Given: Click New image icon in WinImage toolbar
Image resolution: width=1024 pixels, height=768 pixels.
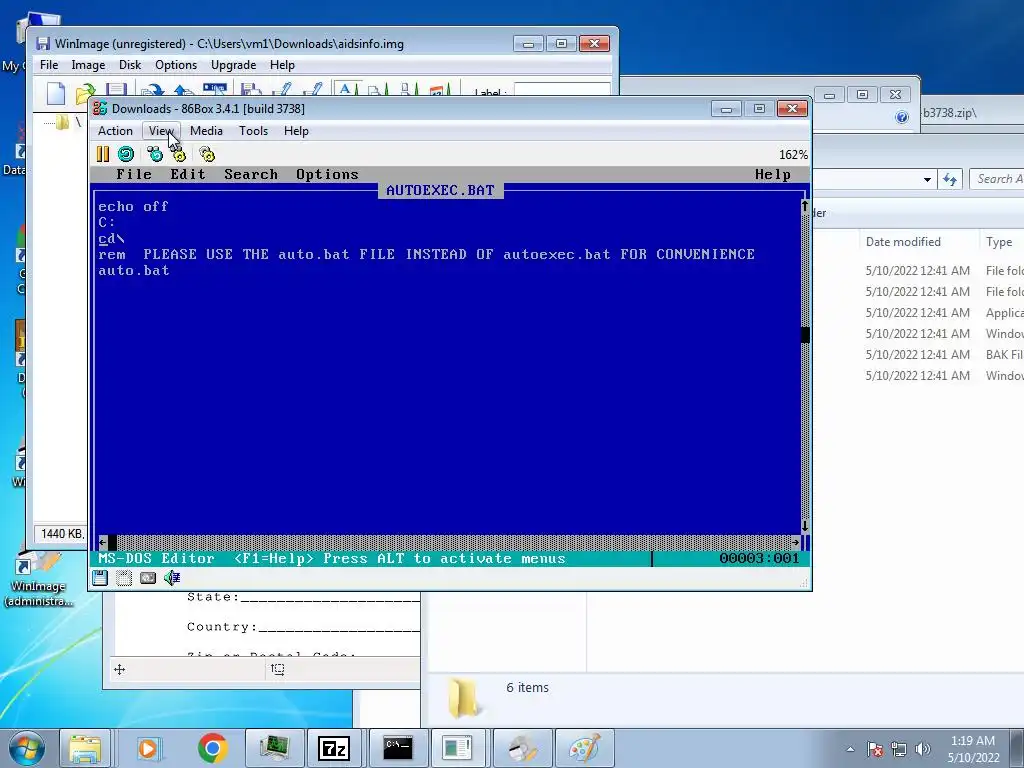Looking at the screenshot, I should pyautogui.click(x=56, y=93).
